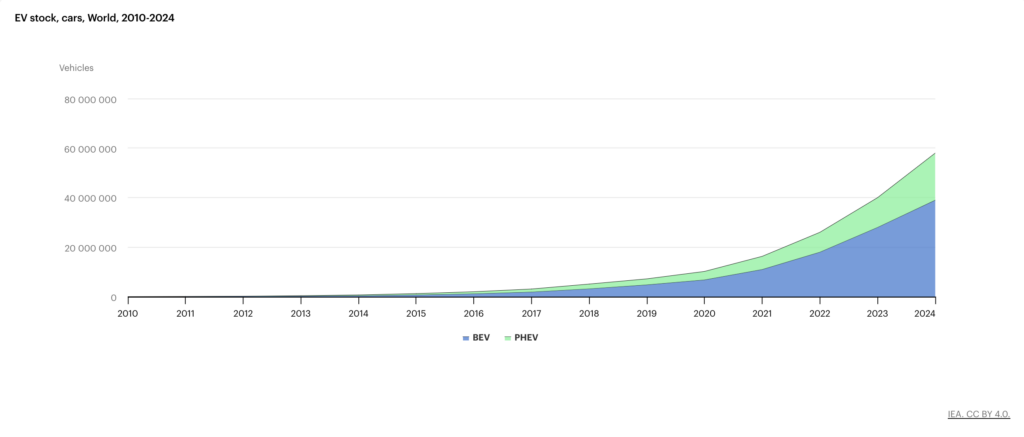Image resolution: width=1024 pixels, height=437 pixels.
Task: Click the 2011 x-axis label
Action: click(185, 314)
